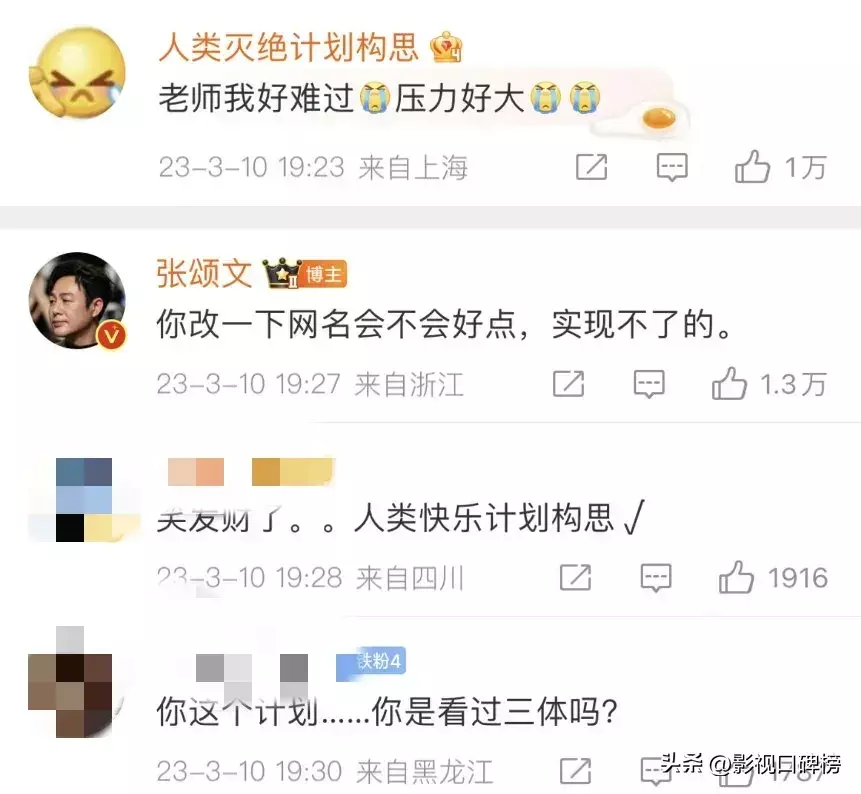Open 人类灭绝计划构思 user profile name

pyautogui.click(x=289, y=47)
